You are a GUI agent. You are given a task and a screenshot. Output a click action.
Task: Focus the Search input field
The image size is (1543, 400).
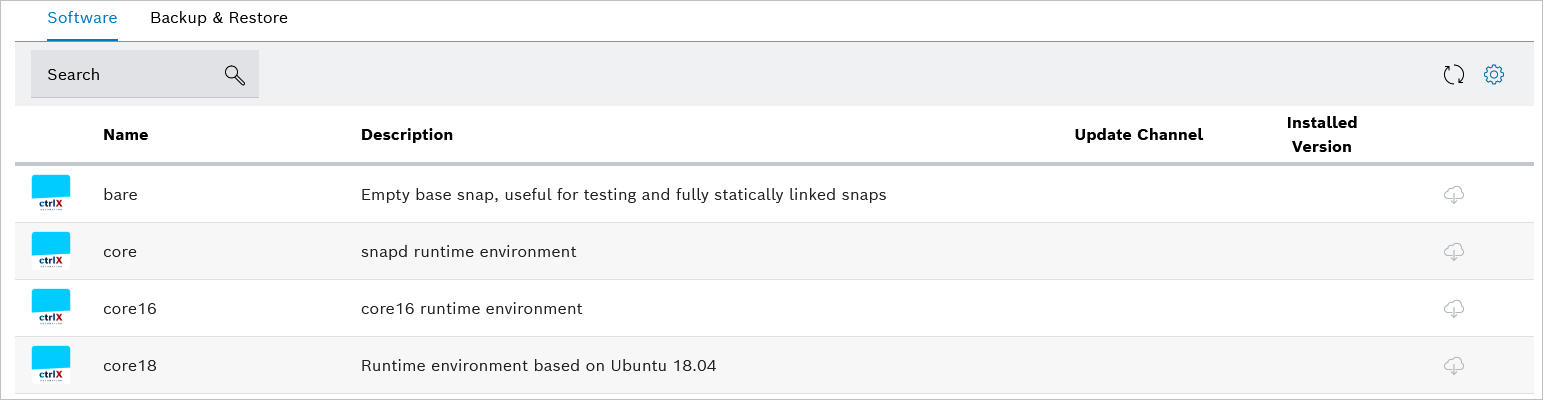click(125, 75)
